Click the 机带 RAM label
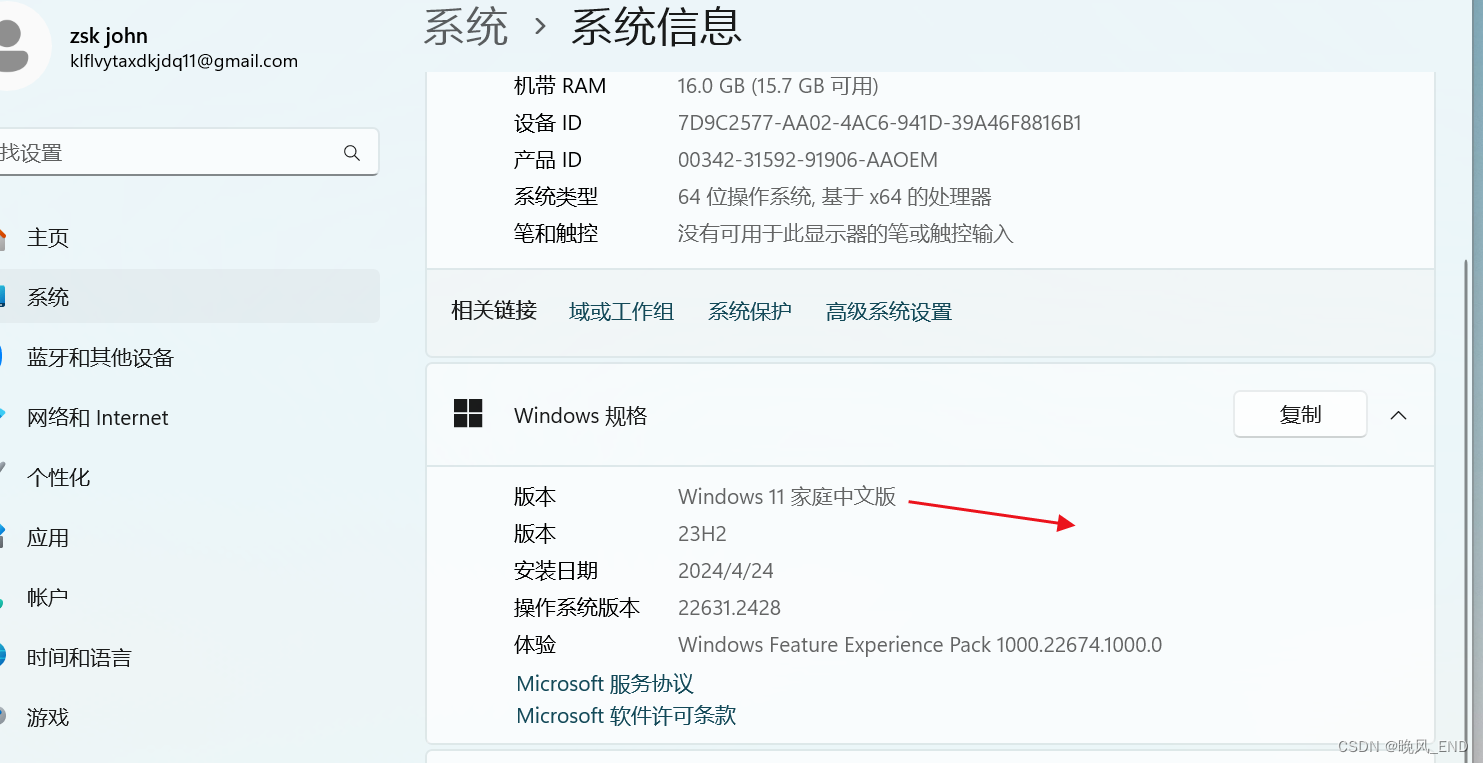The height and width of the screenshot is (763, 1483). coord(560,86)
